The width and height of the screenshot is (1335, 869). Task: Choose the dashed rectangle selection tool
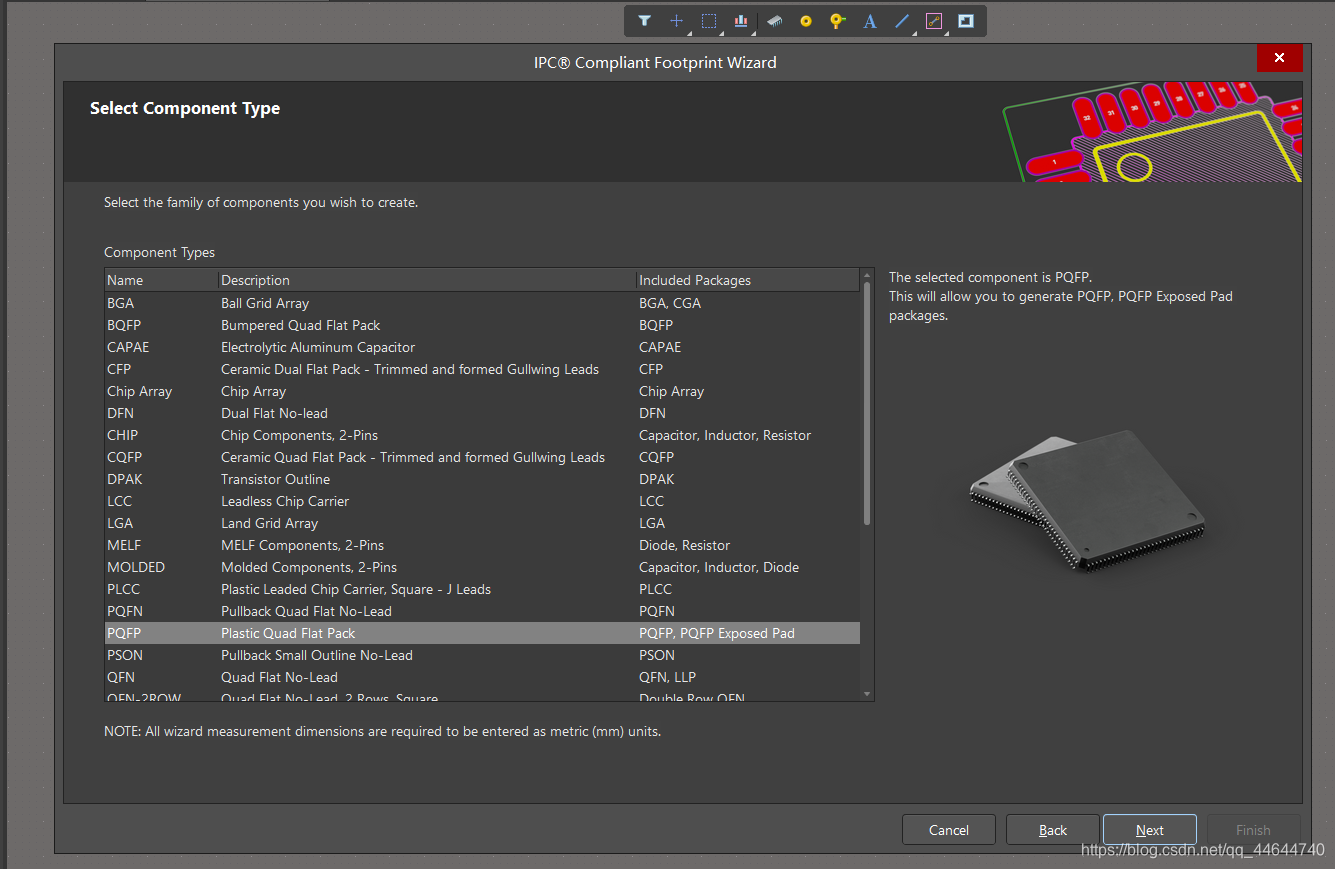click(709, 21)
